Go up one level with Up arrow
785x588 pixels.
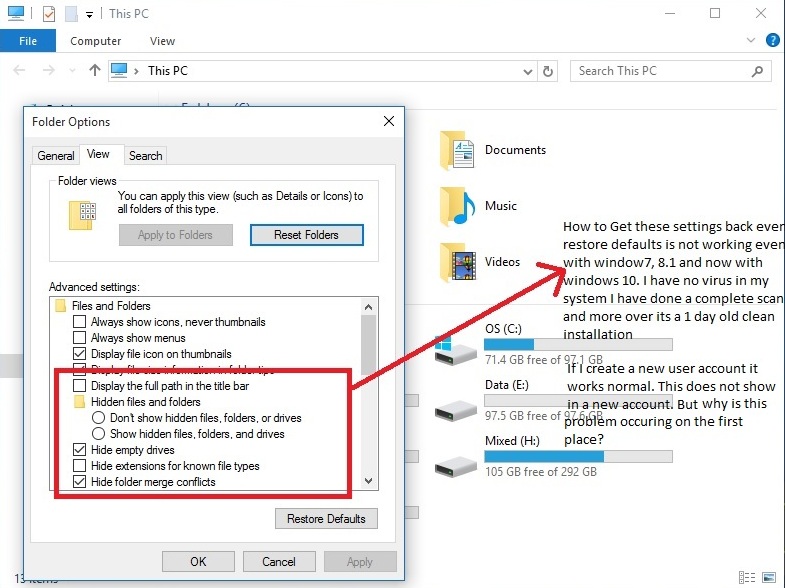tap(95, 70)
